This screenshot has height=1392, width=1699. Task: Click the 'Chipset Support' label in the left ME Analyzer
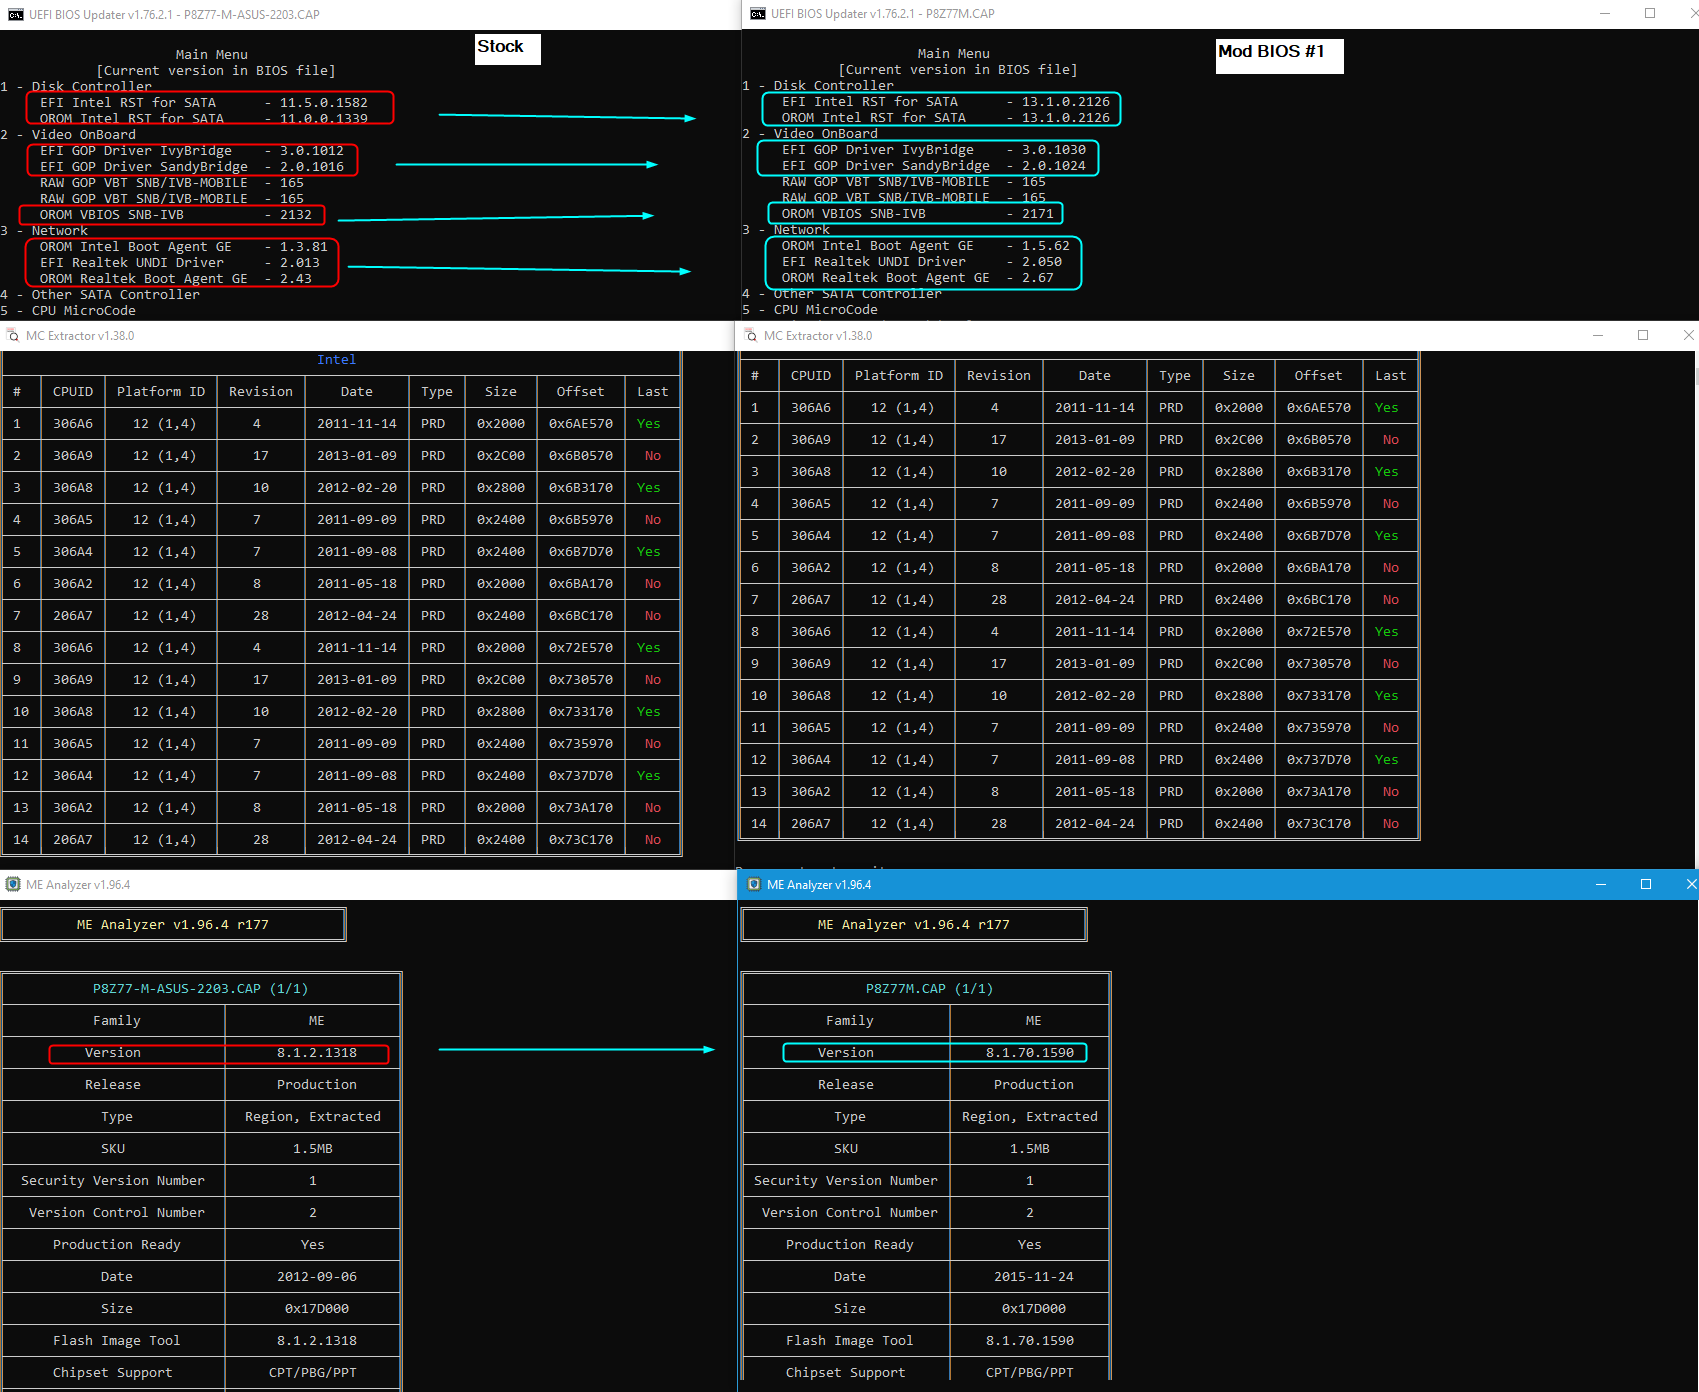(113, 1373)
